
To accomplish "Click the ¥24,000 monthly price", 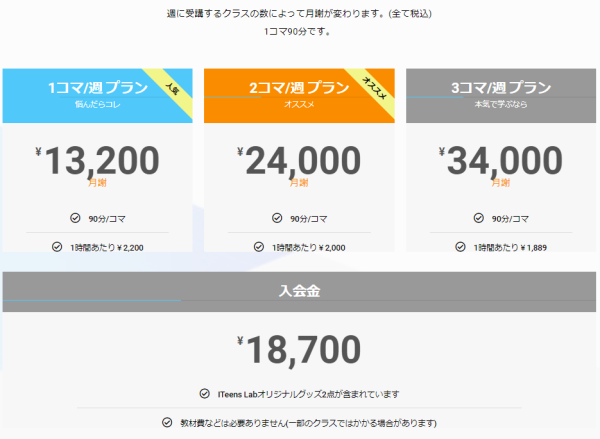I will [299, 161].
